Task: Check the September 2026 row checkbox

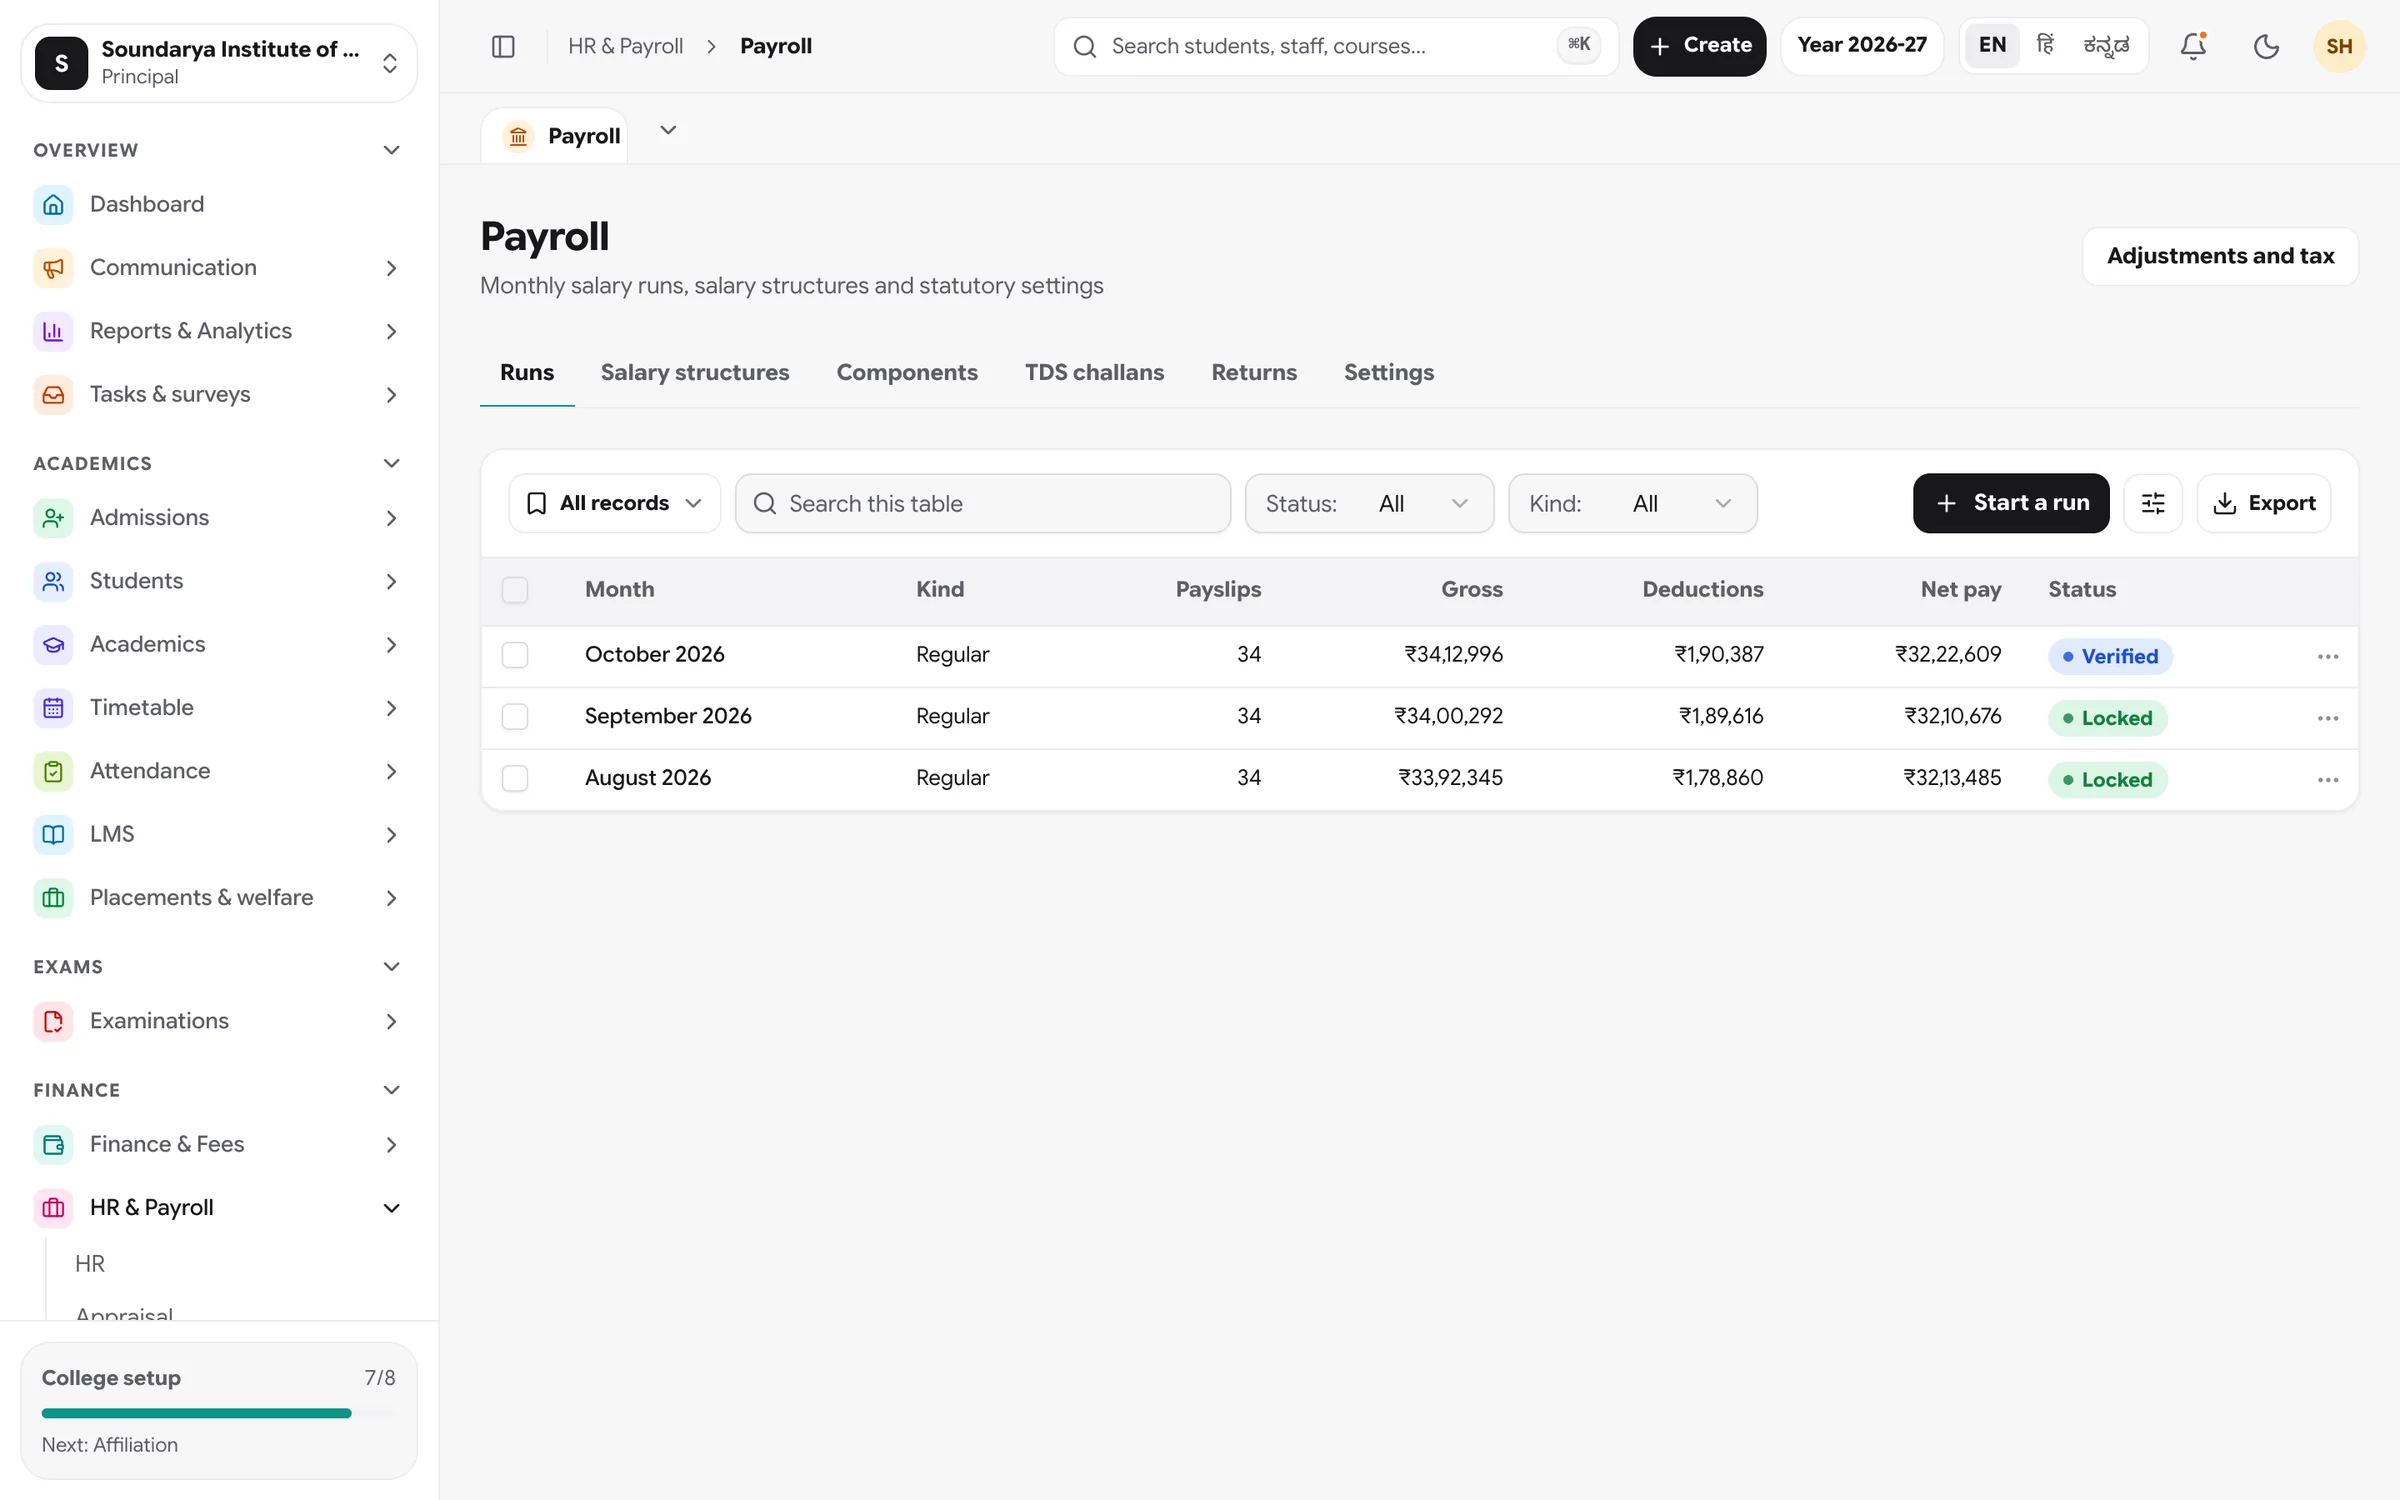Action: (515, 717)
